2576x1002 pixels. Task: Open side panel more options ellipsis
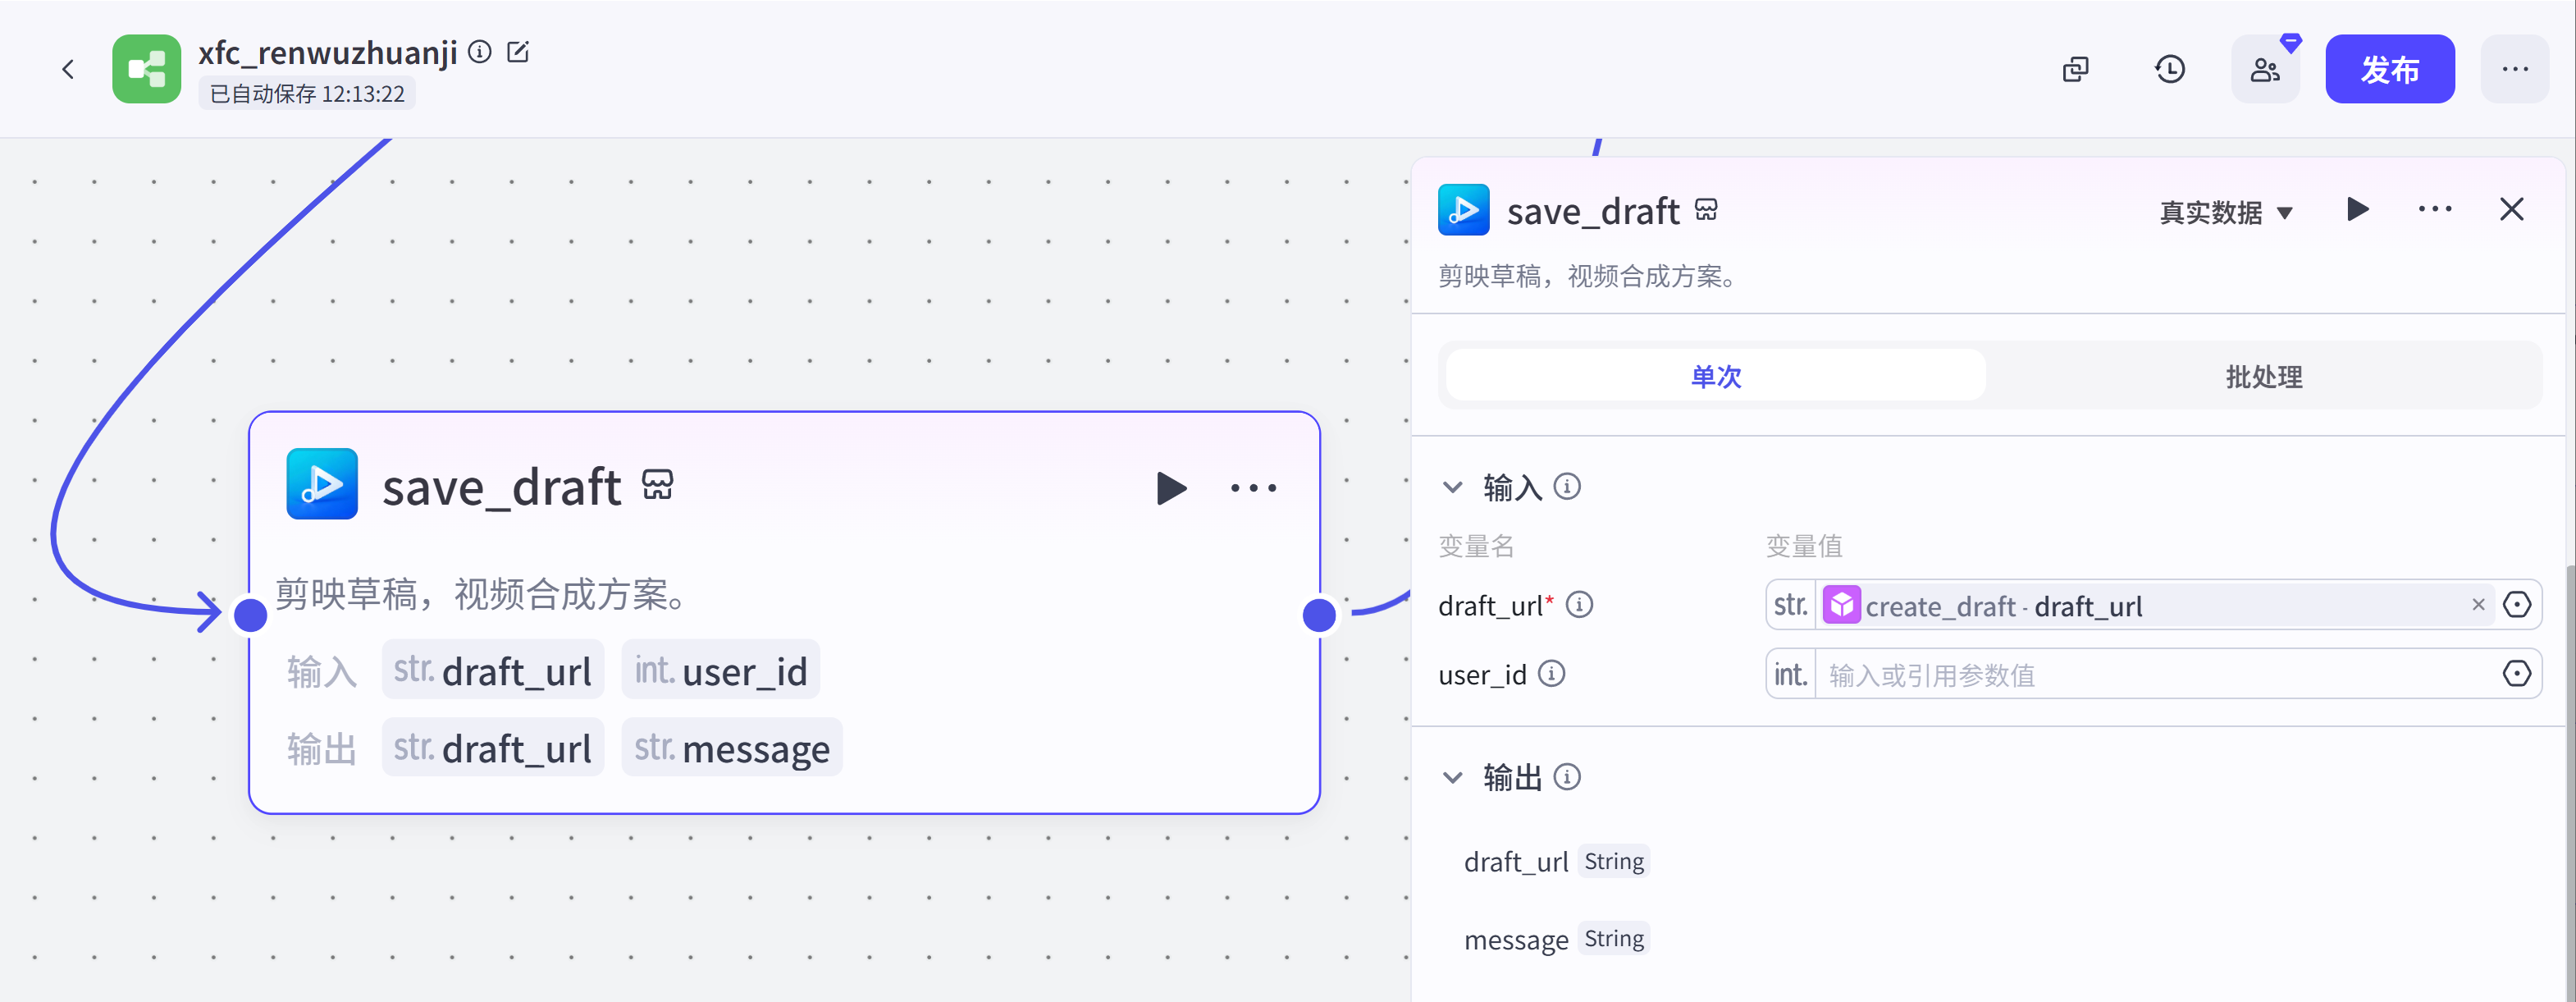point(2434,209)
